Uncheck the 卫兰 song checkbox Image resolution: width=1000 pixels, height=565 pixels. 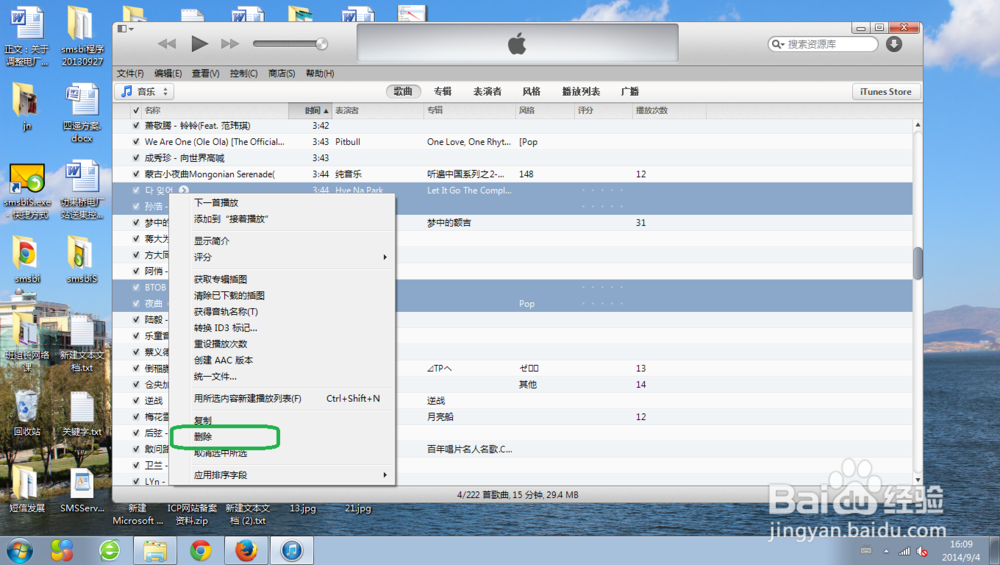(136, 465)
